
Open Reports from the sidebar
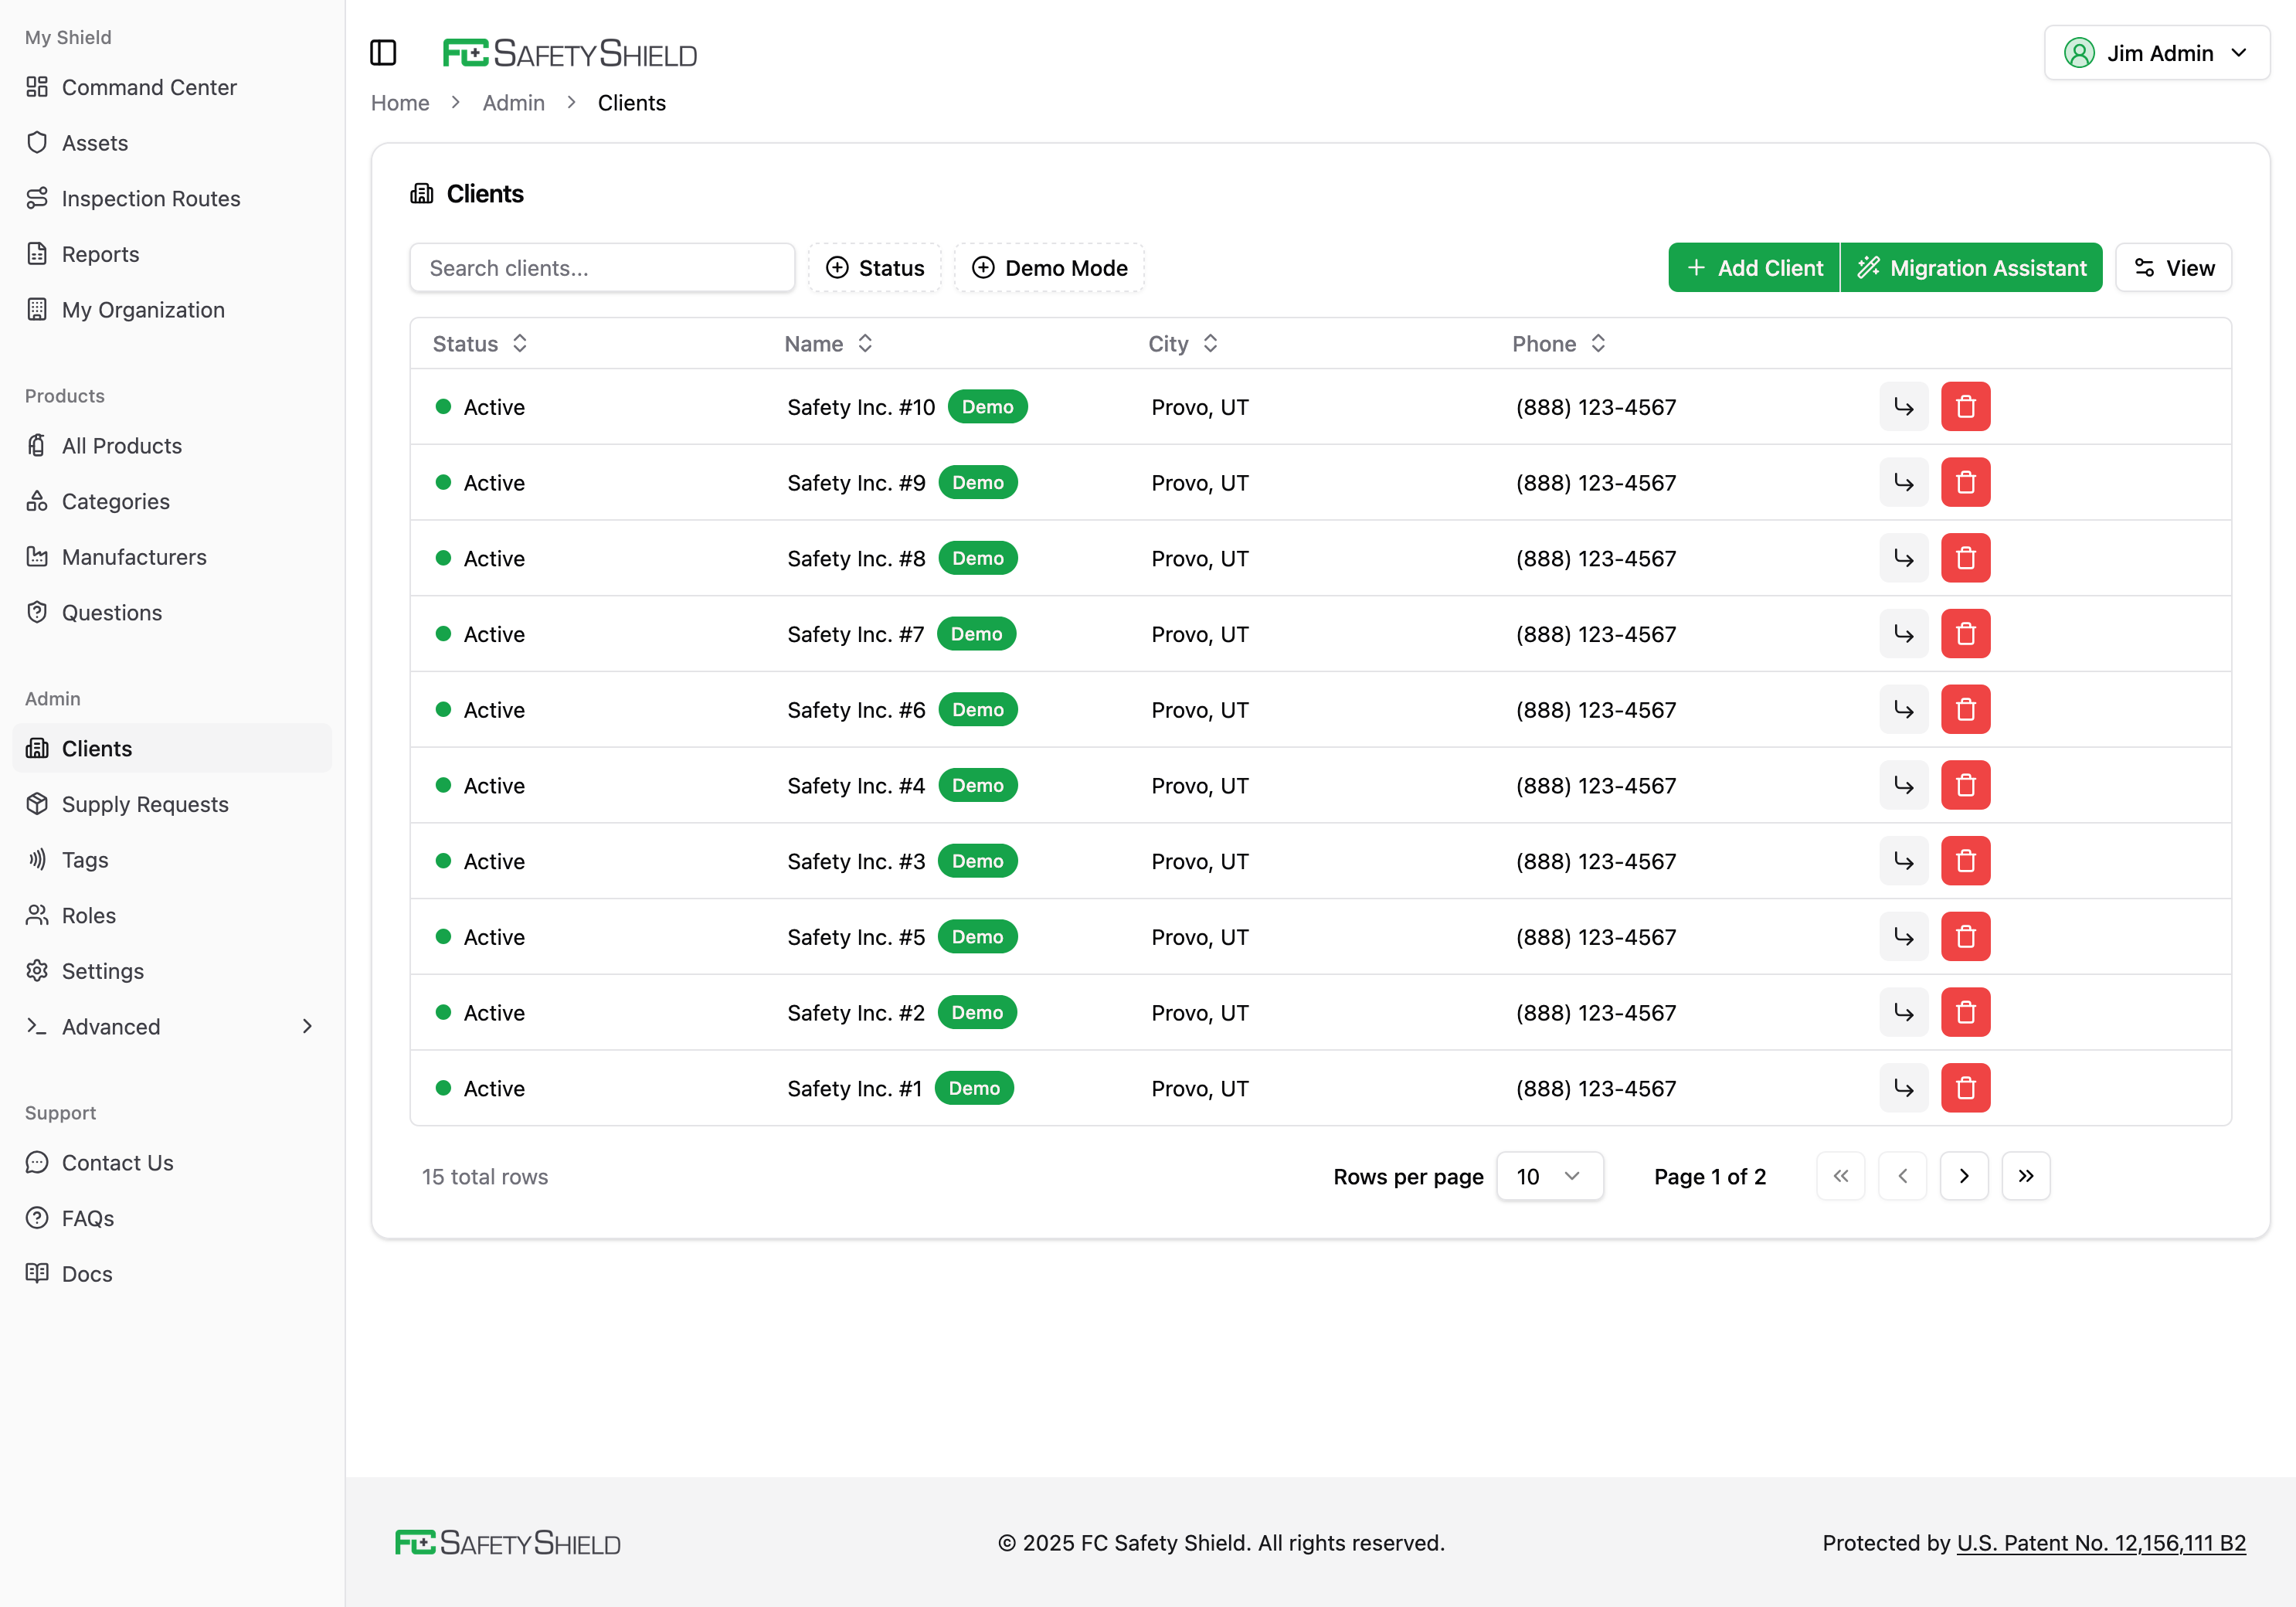101,254
